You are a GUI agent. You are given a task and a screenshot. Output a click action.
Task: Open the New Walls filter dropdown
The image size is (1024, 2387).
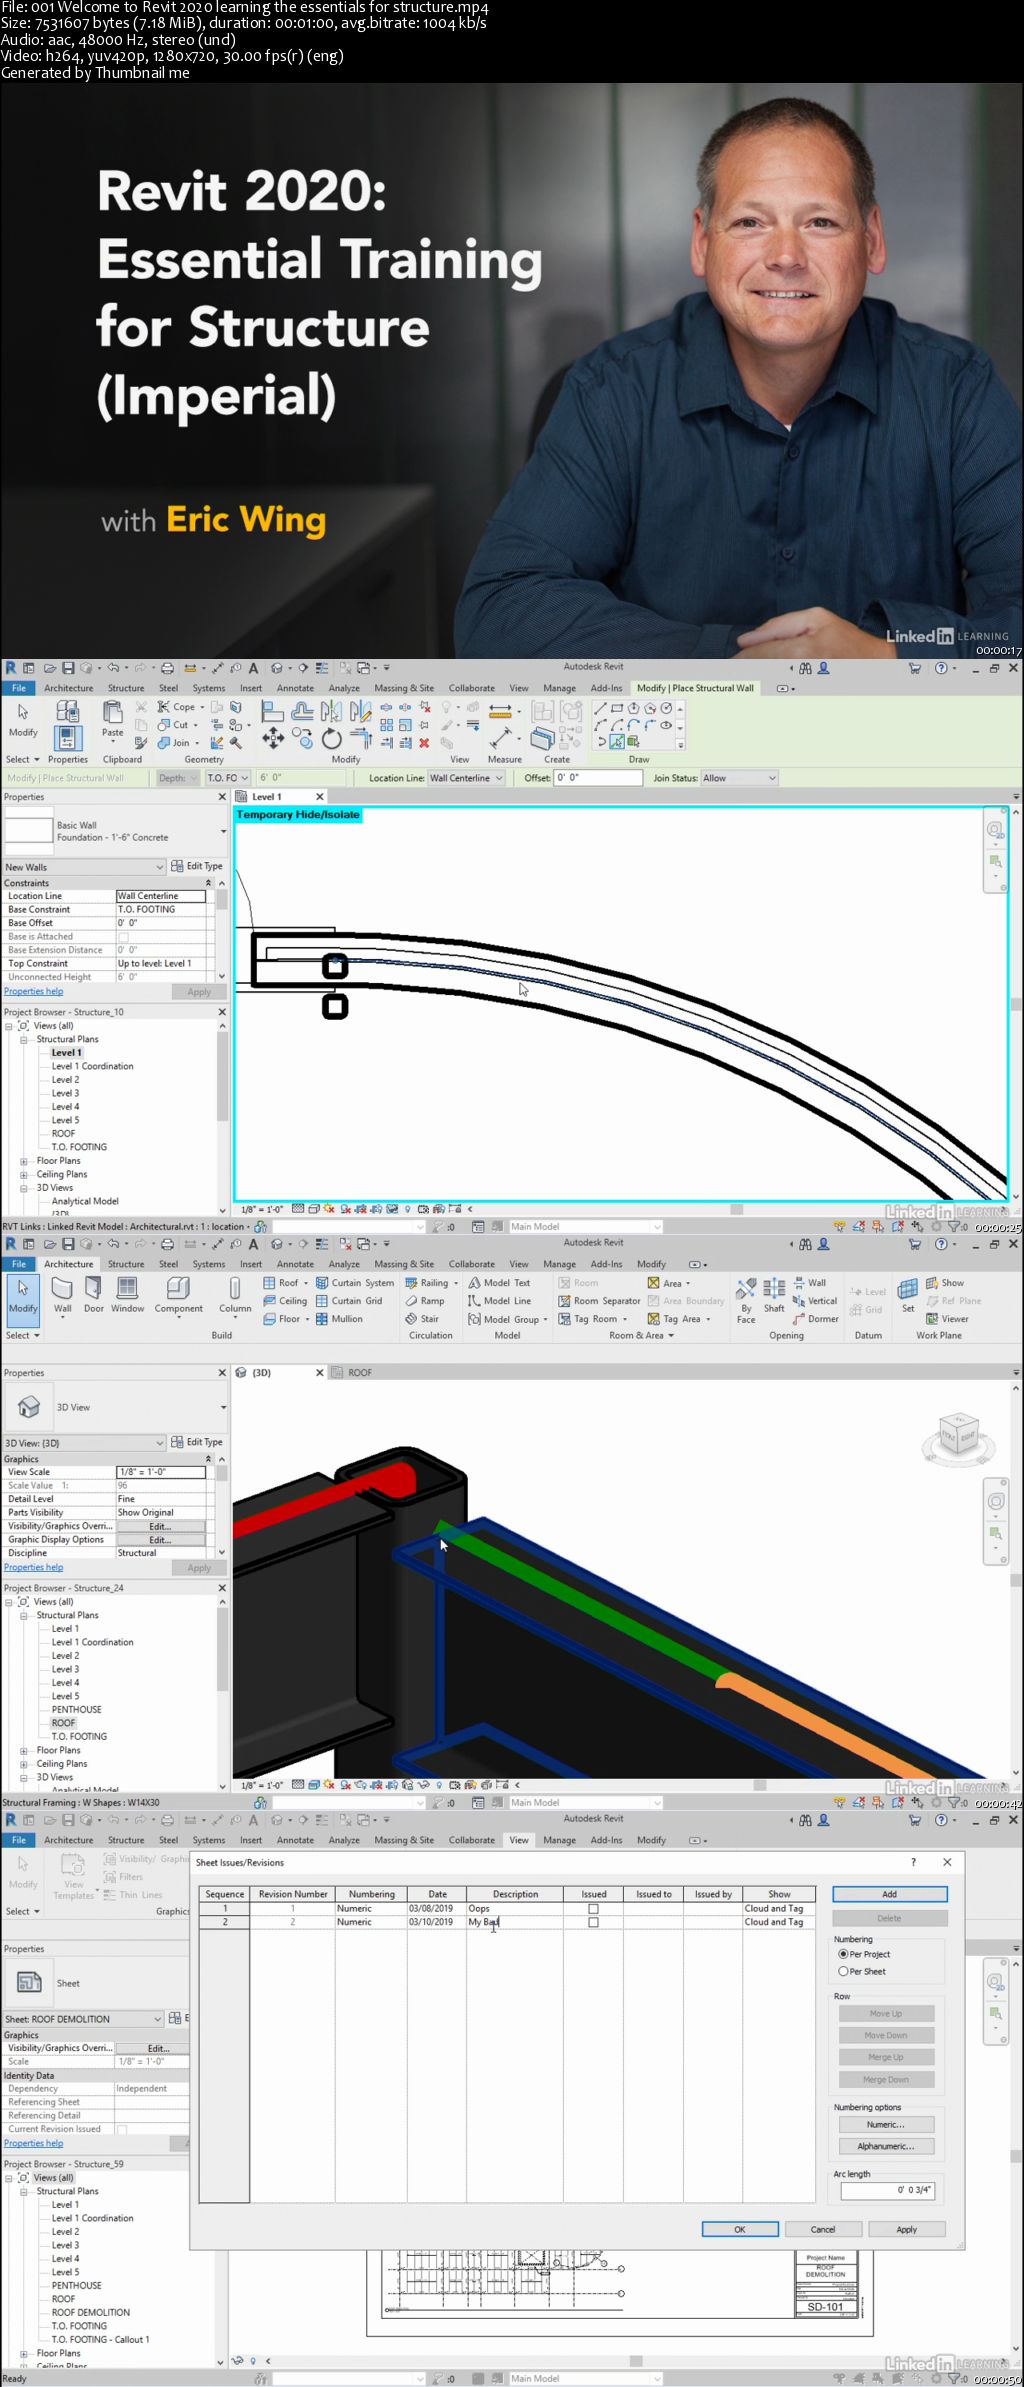[84, 867]
